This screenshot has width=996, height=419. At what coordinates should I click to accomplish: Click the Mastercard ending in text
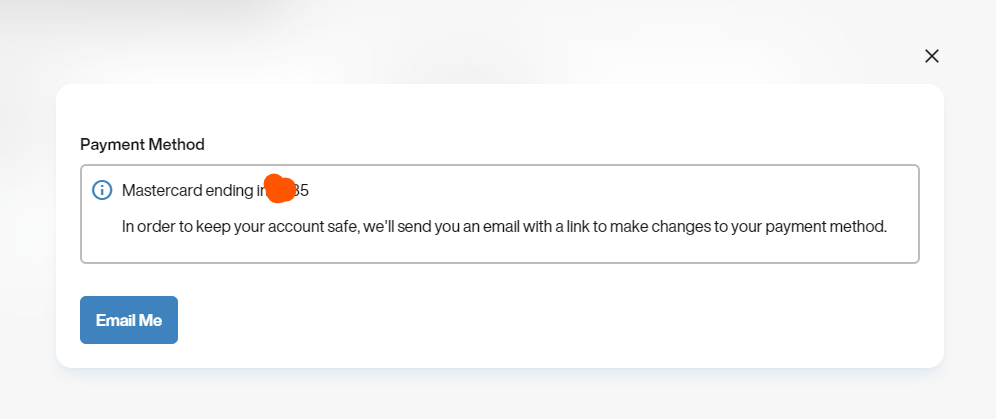(190, 190)
